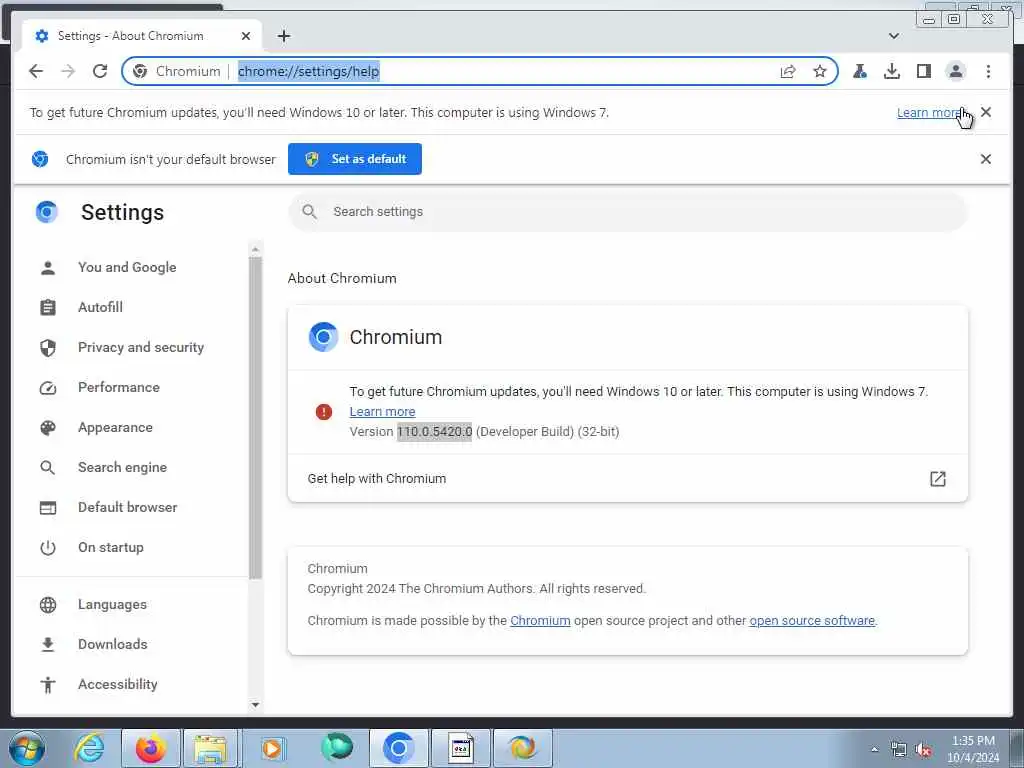Open the downloads toolbar icon

(x=891, y=71)
